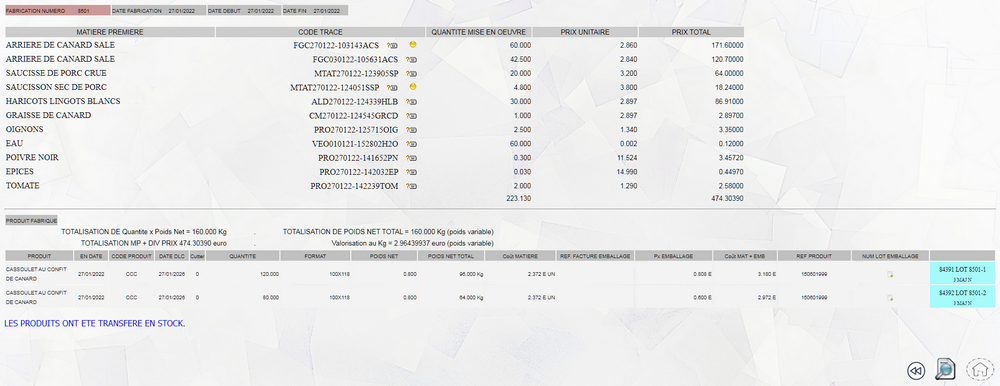
Task: Click the cyan 84392 LOT 8501-2 cell
Action: click(962, 297)
